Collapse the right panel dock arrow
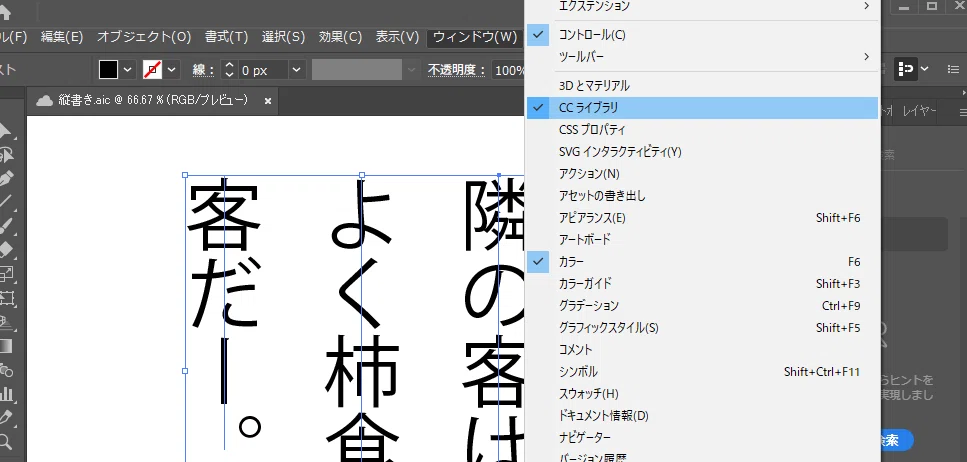The width and height of the screenshot is (967, 462). 963,93
